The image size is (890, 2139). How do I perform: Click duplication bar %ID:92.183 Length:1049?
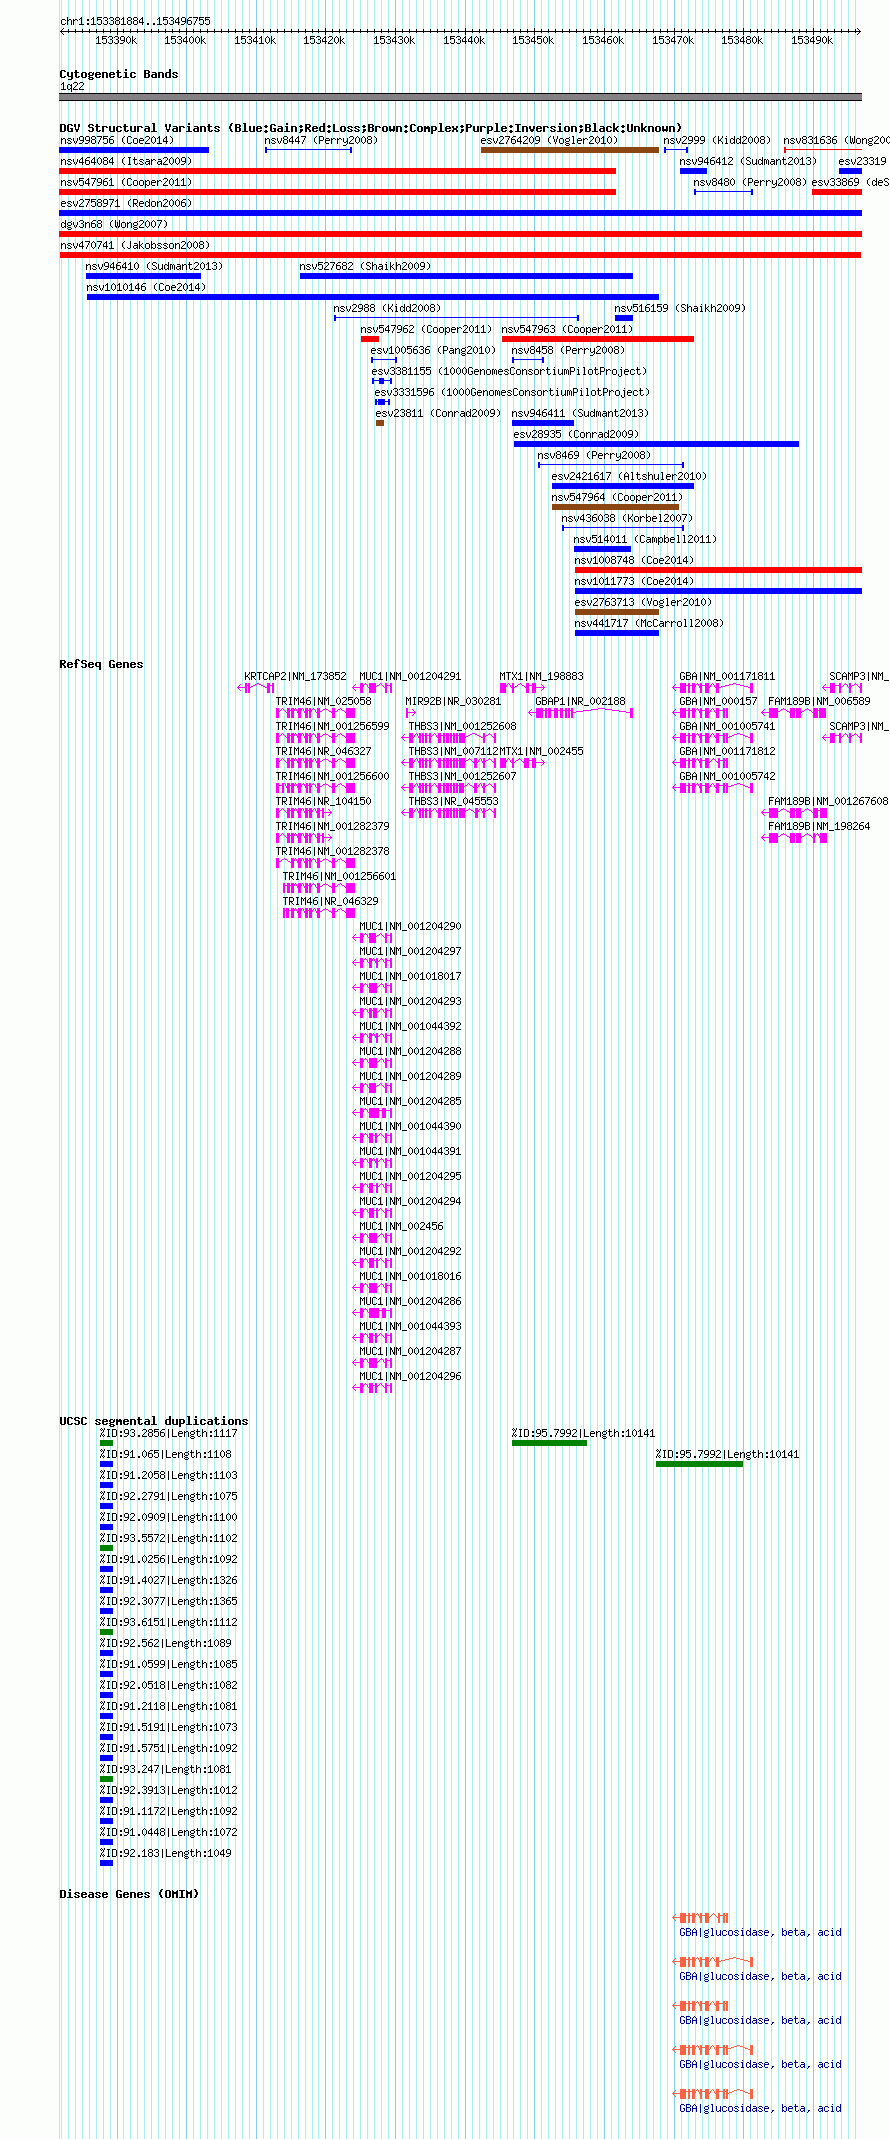106,1863
